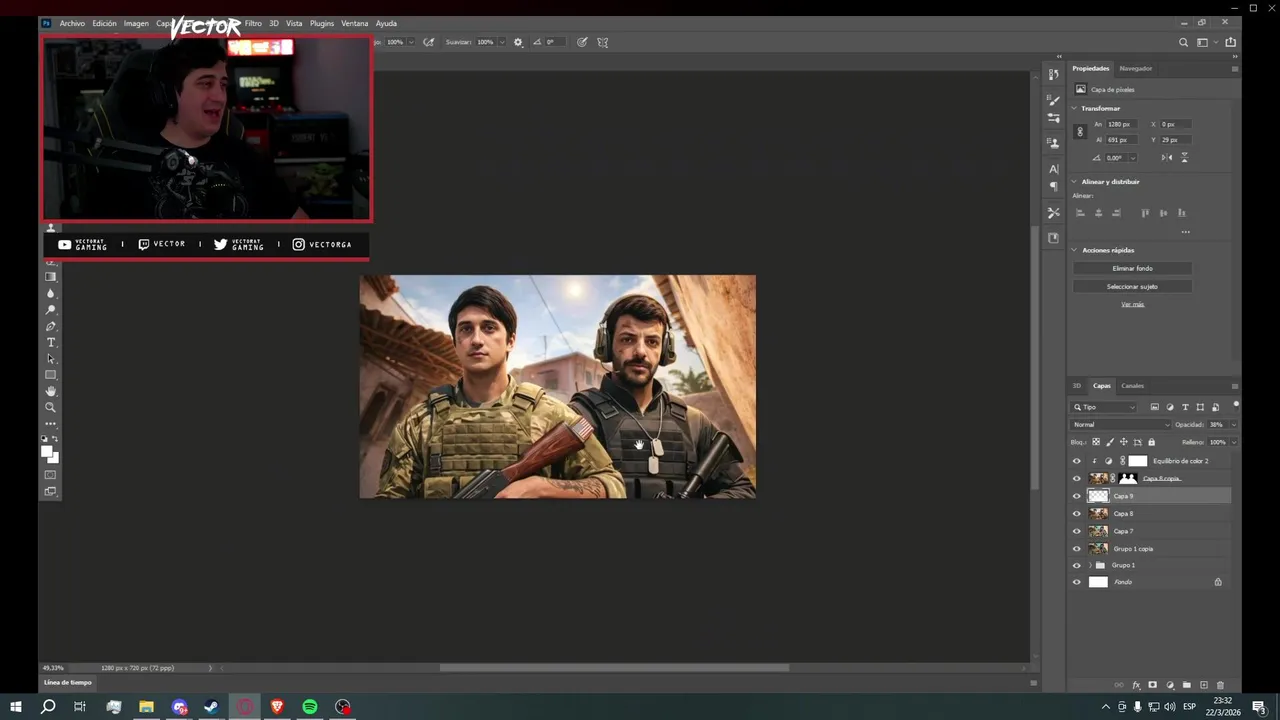This screenshot has width=1280, height=720.
Task: Open the Relleno 100% dropdown arrow
Action: click(1233, 442)
